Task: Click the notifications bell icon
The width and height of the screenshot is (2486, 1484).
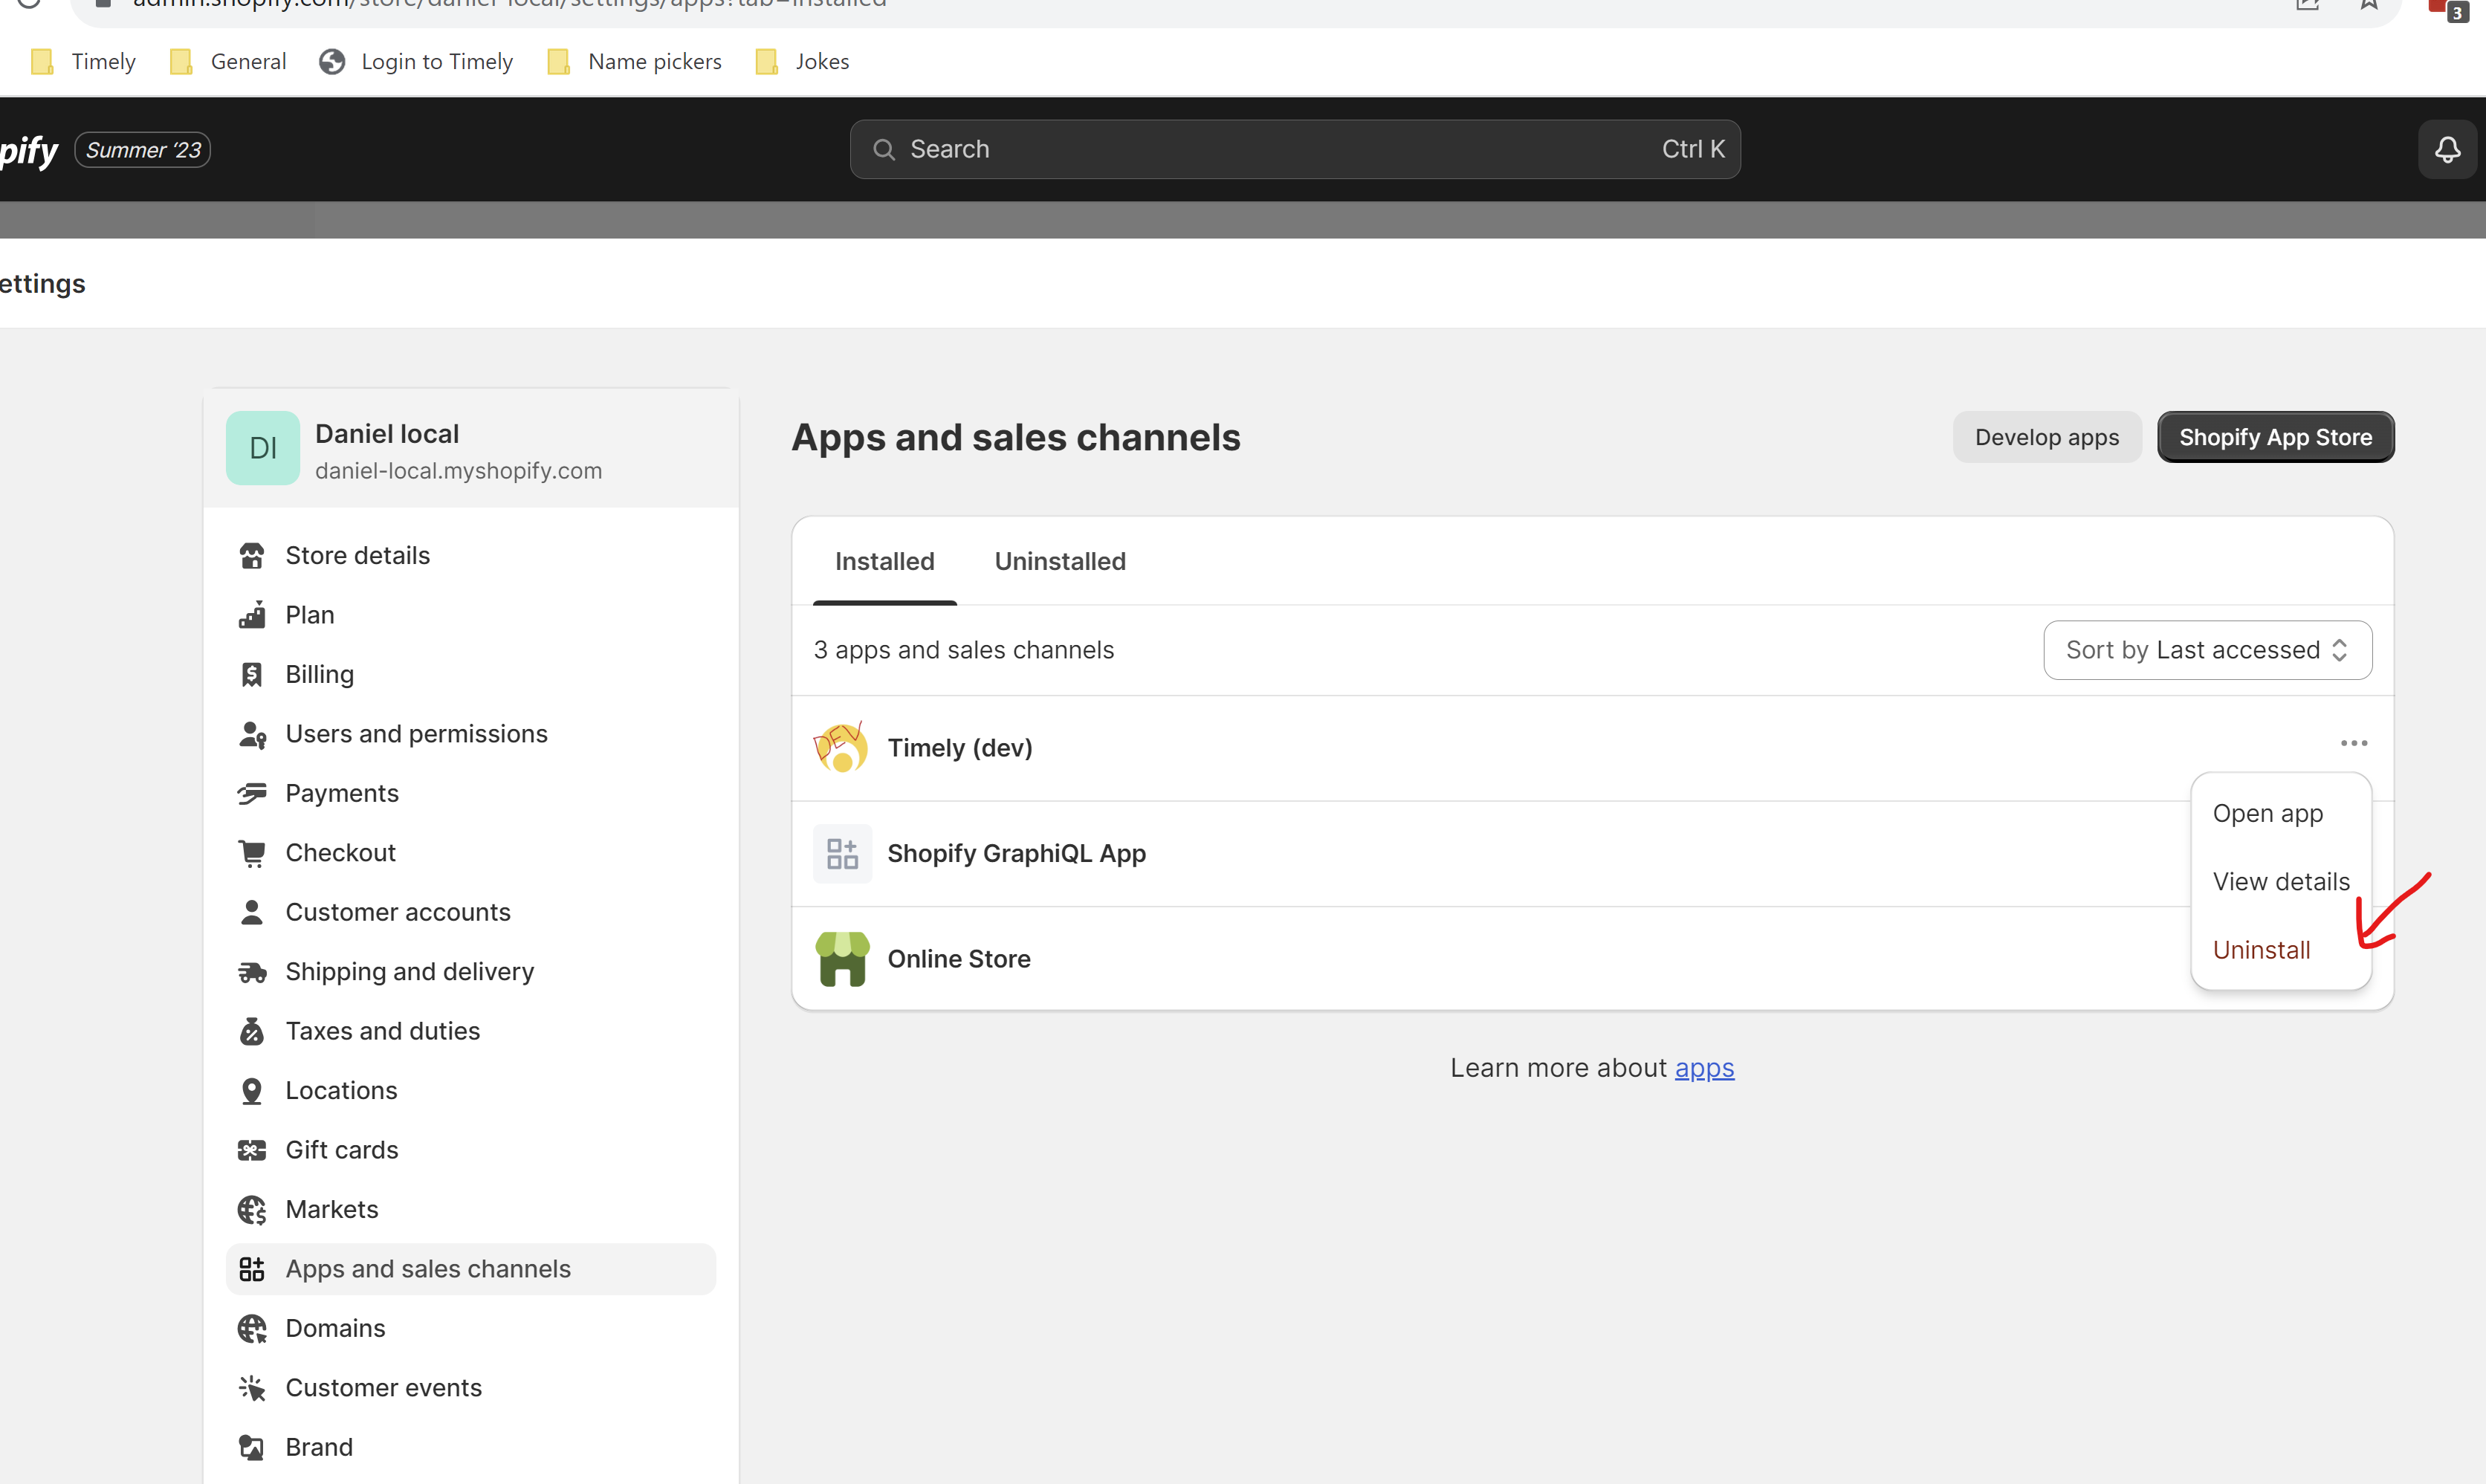Action: (2447, 150)
